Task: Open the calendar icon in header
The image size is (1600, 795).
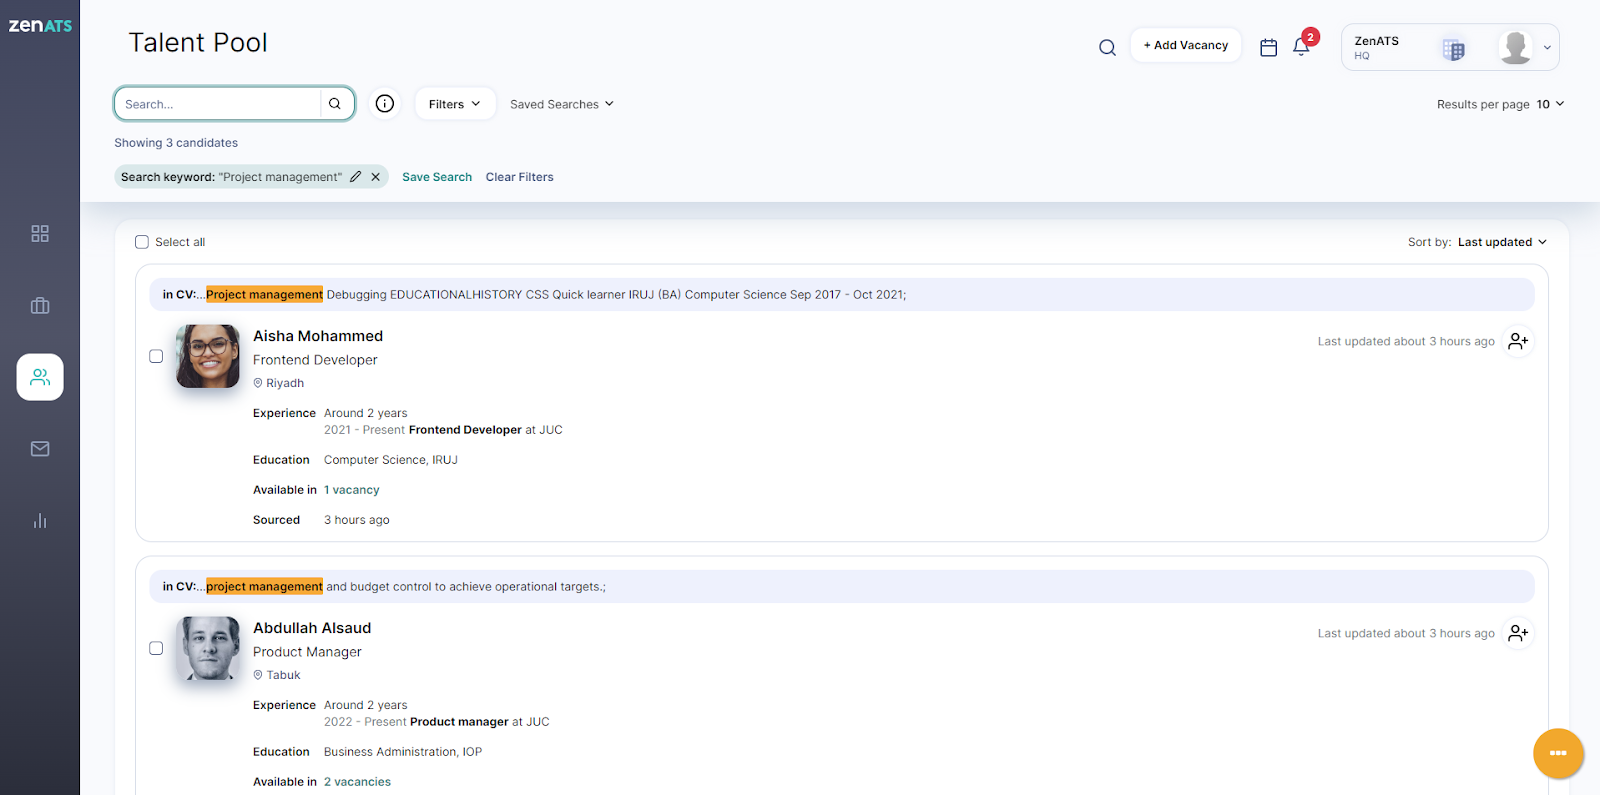Action: [1268, 47]
